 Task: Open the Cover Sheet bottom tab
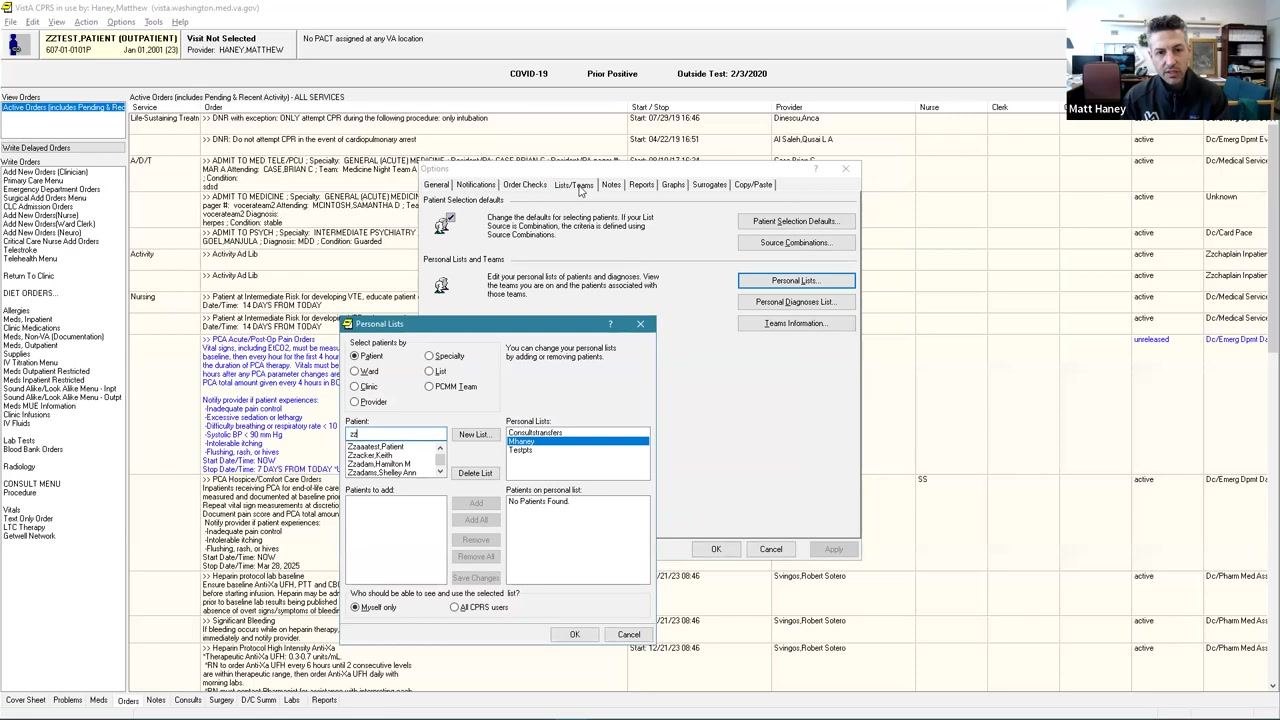coord(25,700)
